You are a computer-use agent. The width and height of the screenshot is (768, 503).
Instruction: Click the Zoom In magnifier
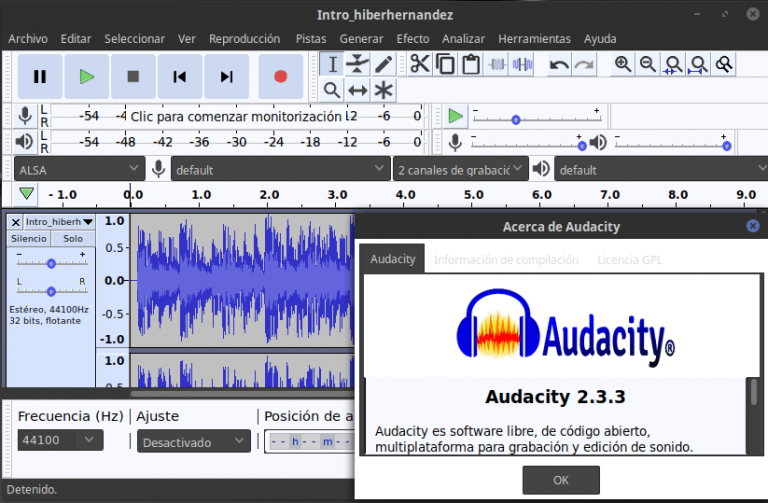click(623, 64)
